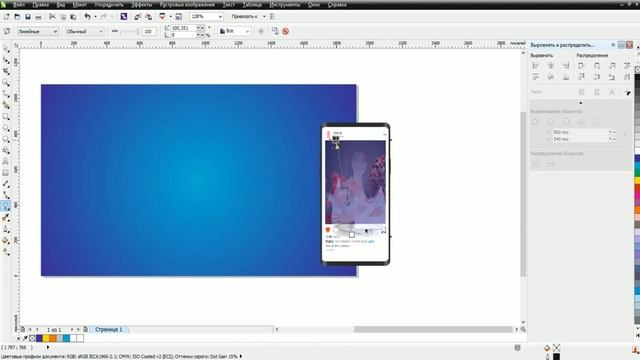
Task: Pick the orange swatch in document palette
Action: 53,338
